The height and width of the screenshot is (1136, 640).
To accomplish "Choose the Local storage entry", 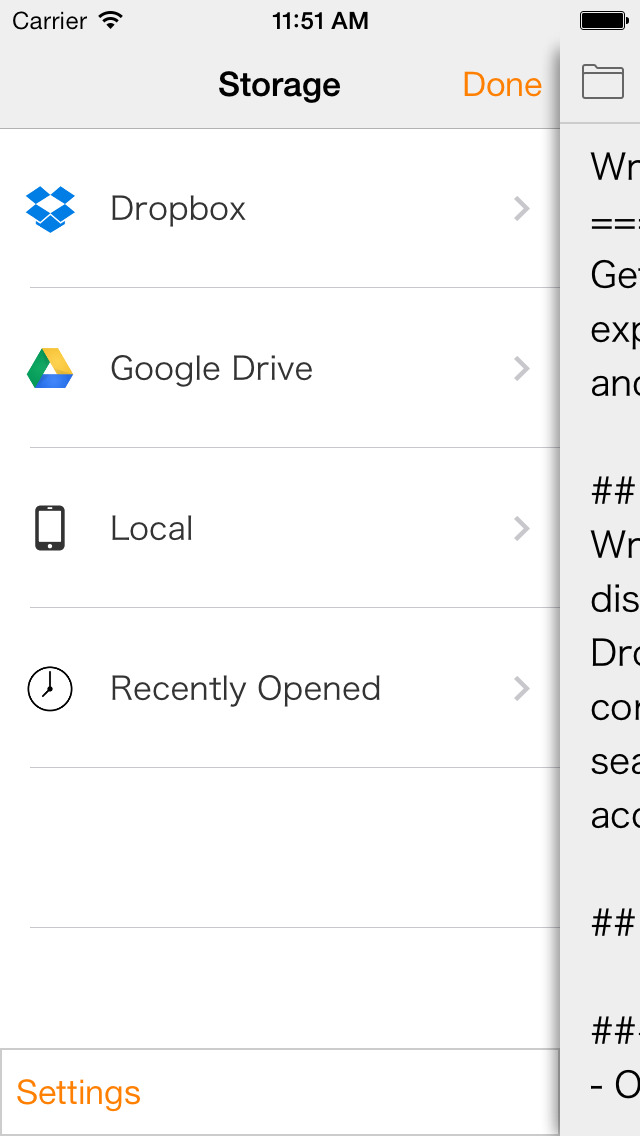I will click(x=280, y=528).
